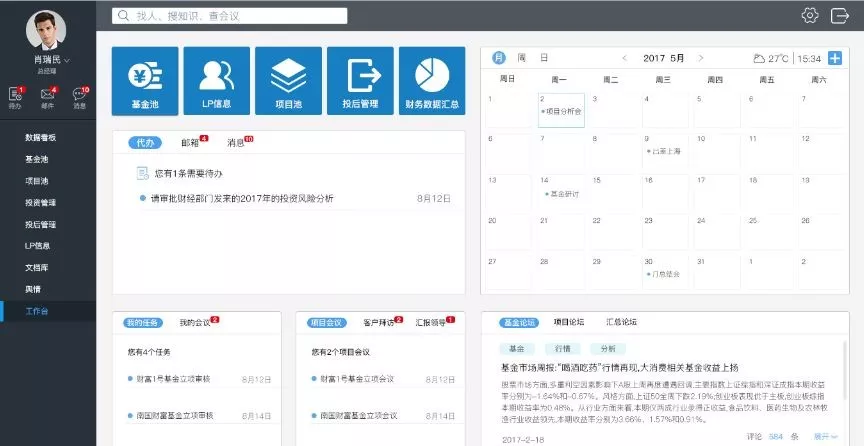The image size is (864, 446).
Task: Select the 我的任务 tab
Action: pyautogui.click(x=143, y=323)
